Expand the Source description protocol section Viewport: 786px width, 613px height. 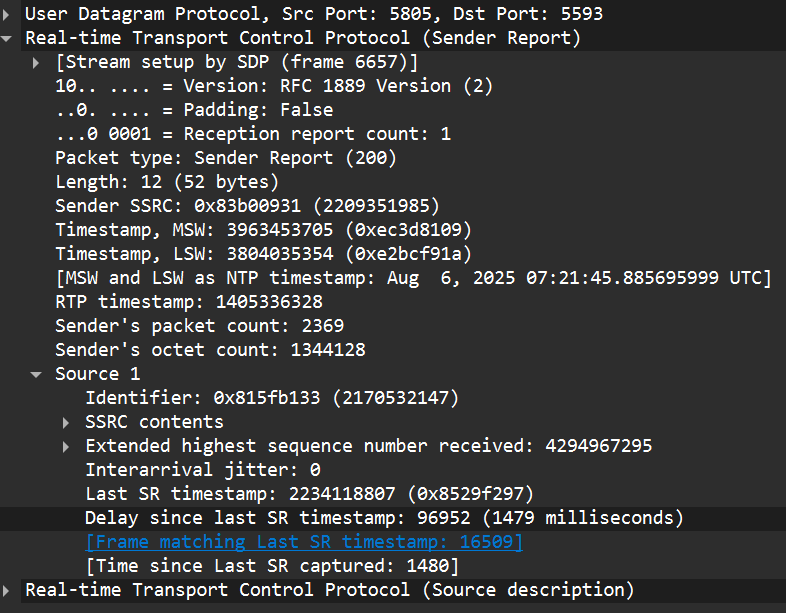(x=8, y=590)
